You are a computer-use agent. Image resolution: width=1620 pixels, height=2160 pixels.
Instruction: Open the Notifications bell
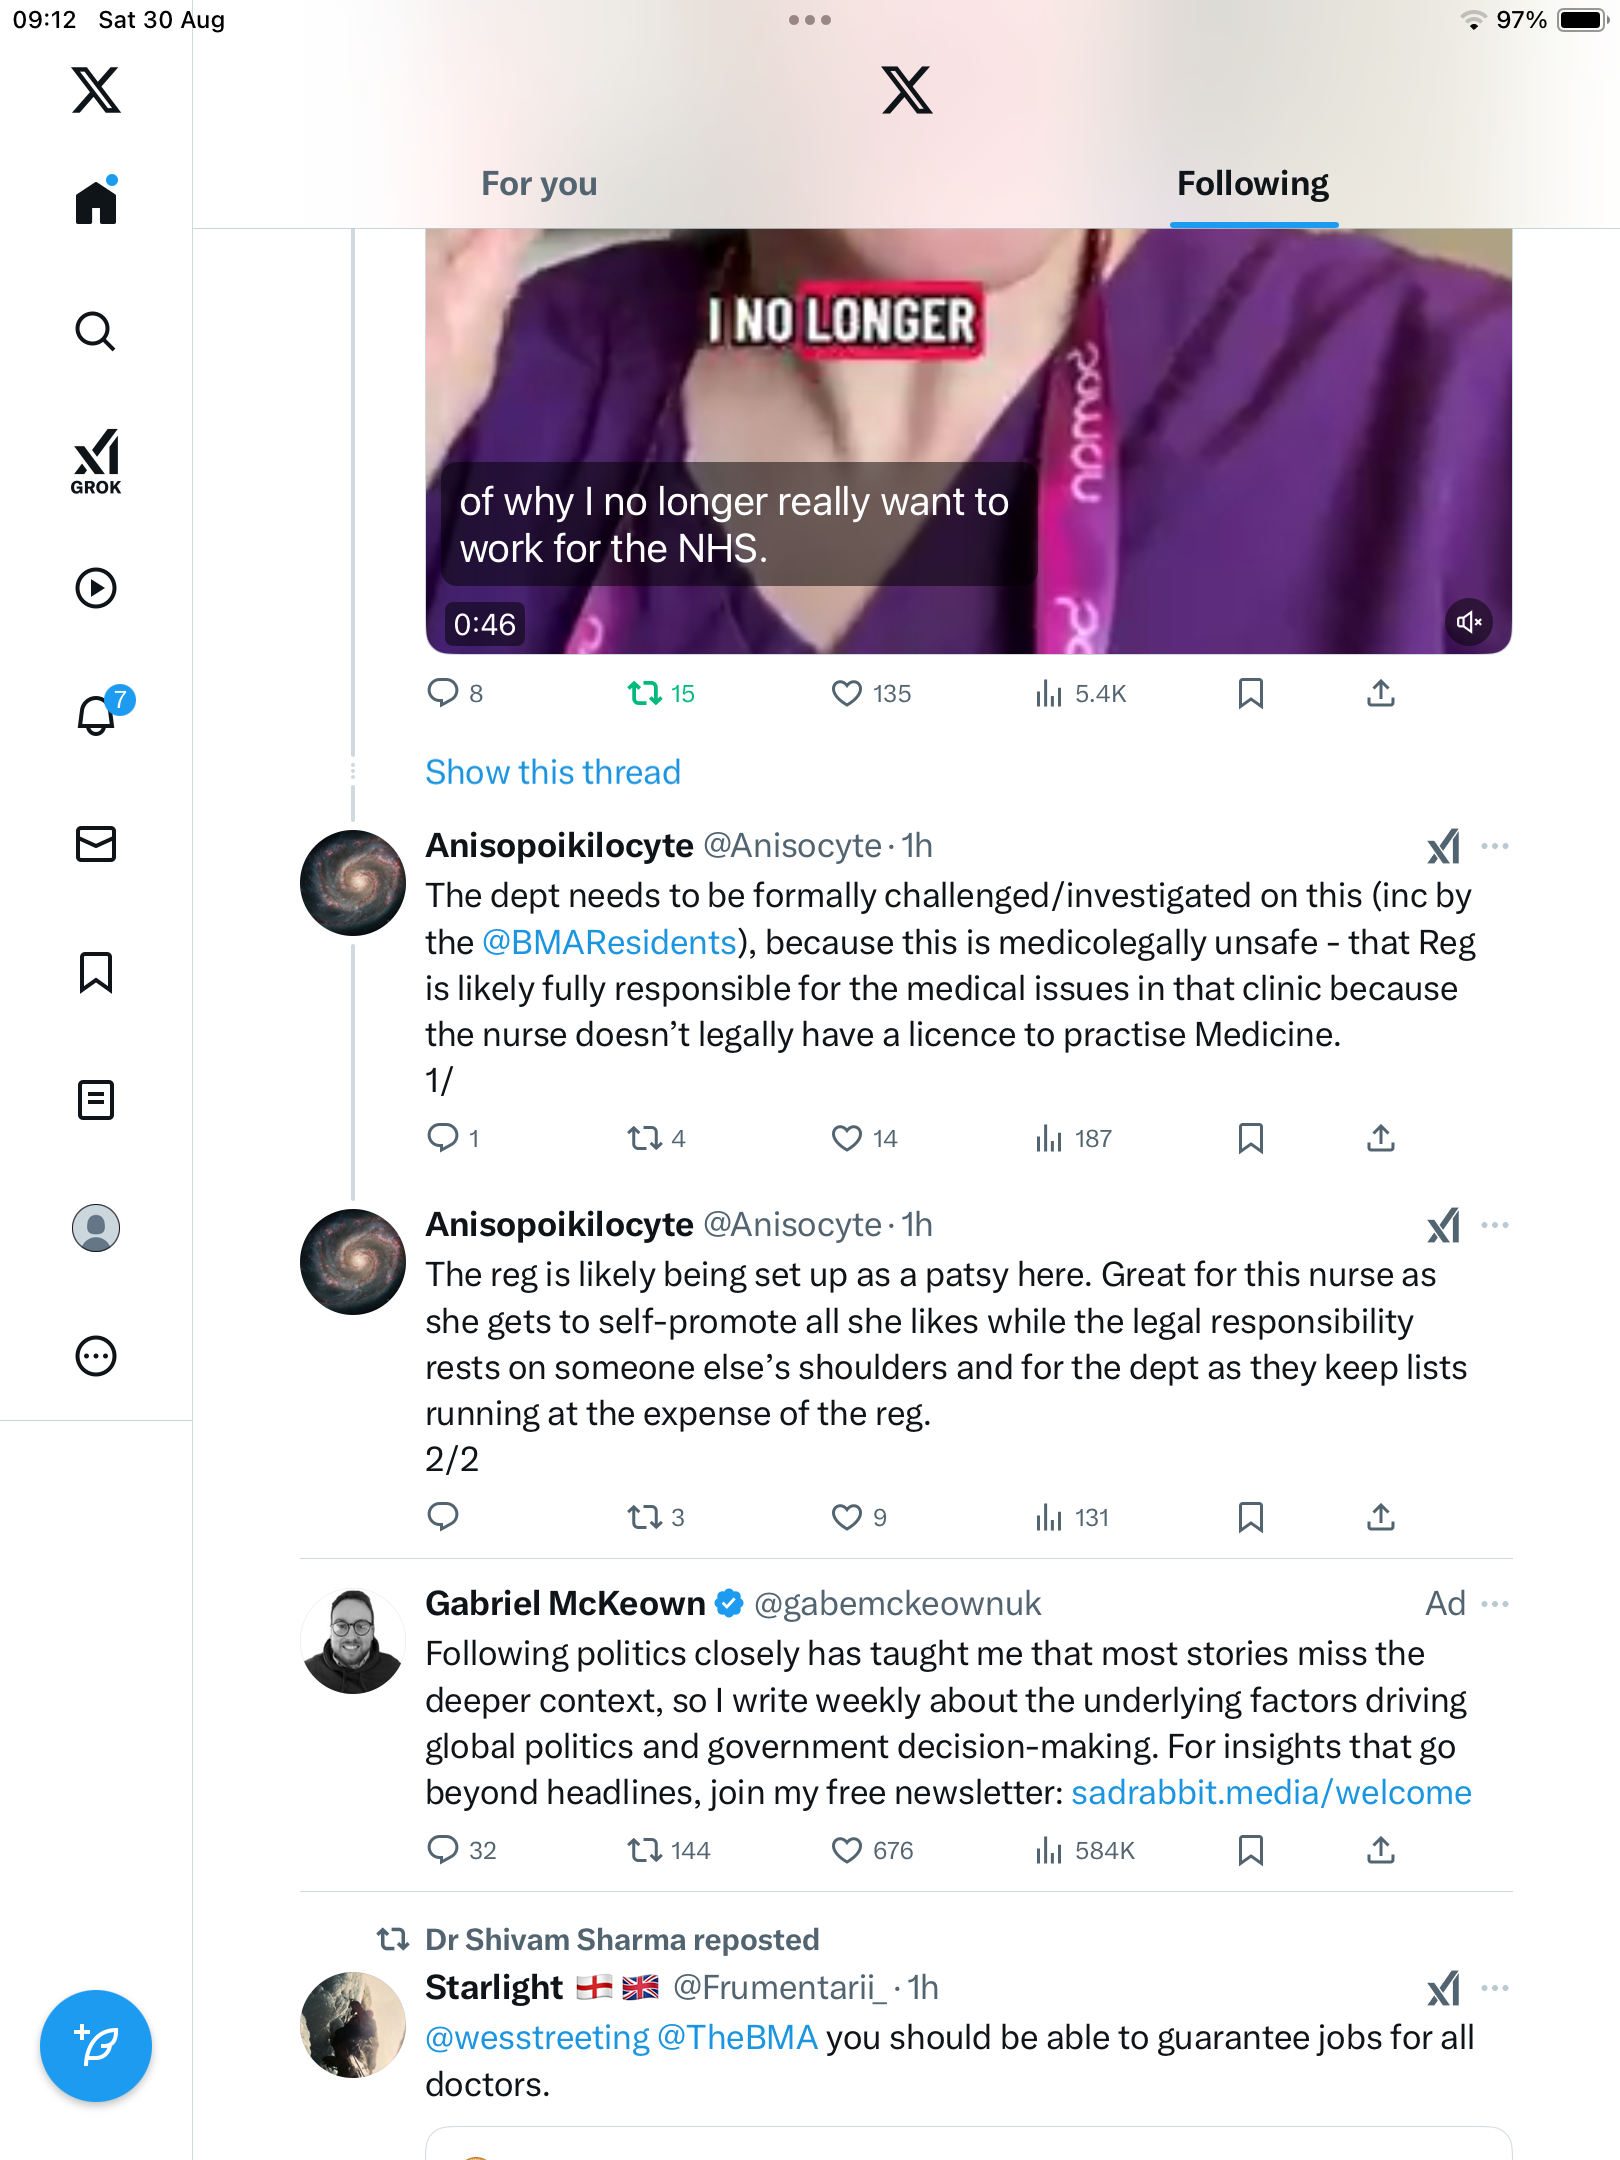pos(97,715)
